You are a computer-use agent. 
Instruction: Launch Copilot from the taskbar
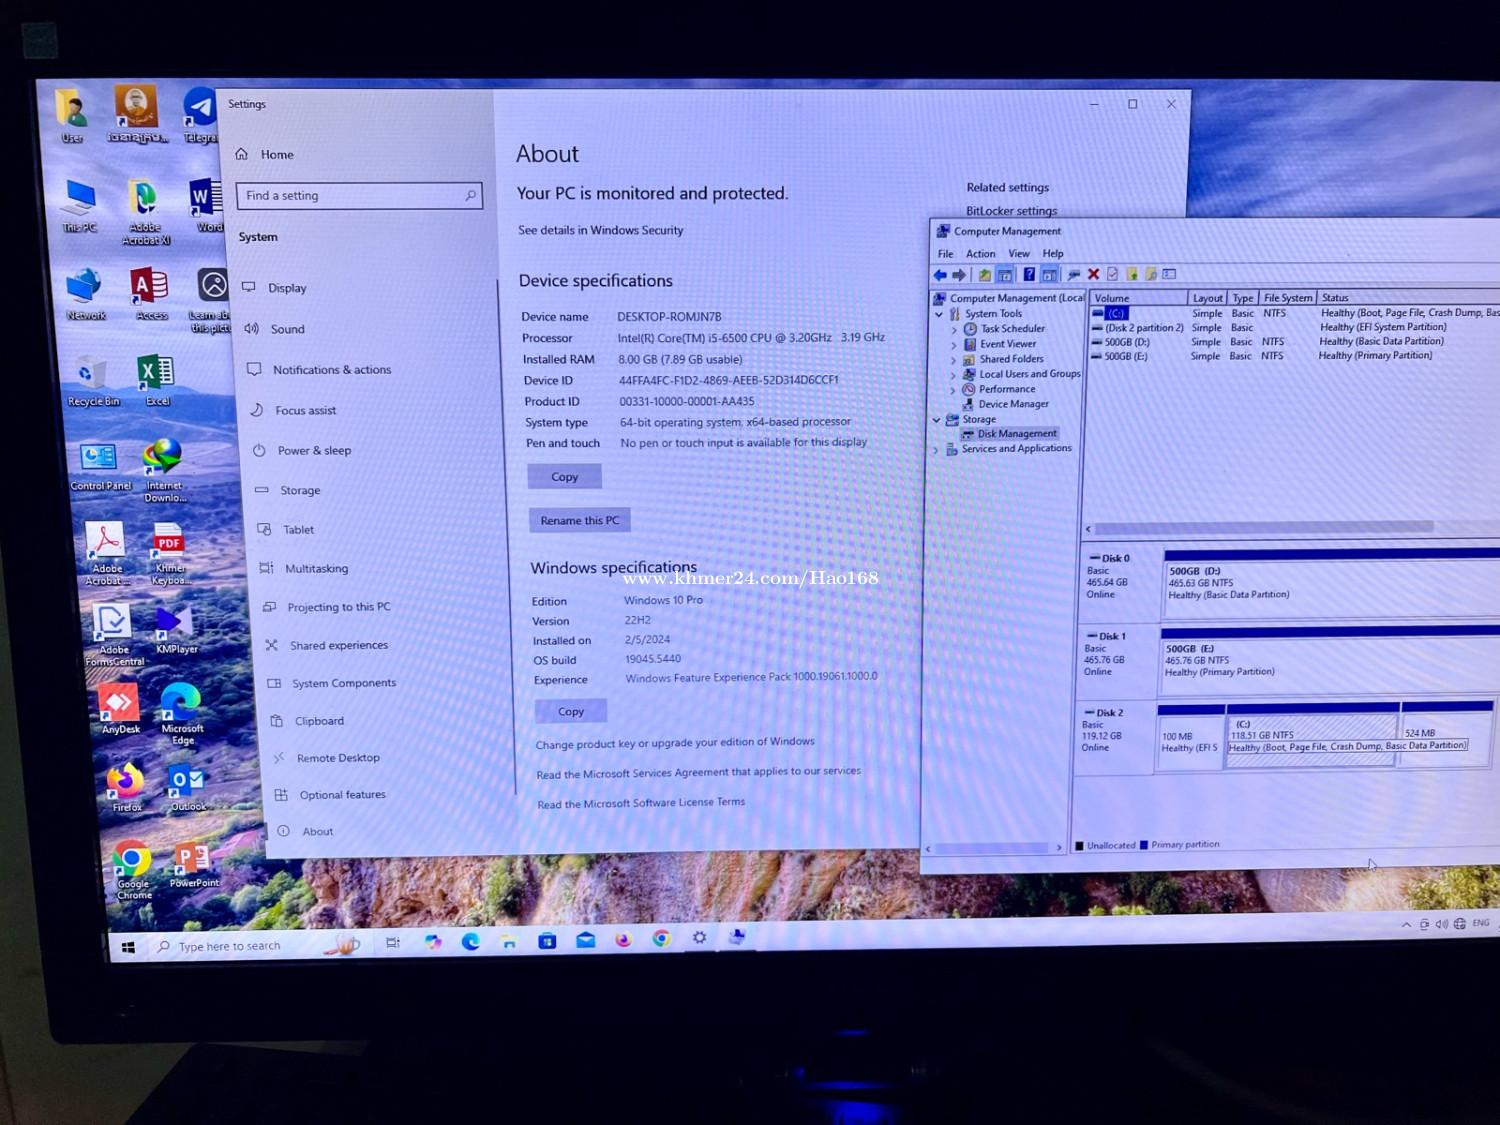pyautogui.click(x=433, y=942)
